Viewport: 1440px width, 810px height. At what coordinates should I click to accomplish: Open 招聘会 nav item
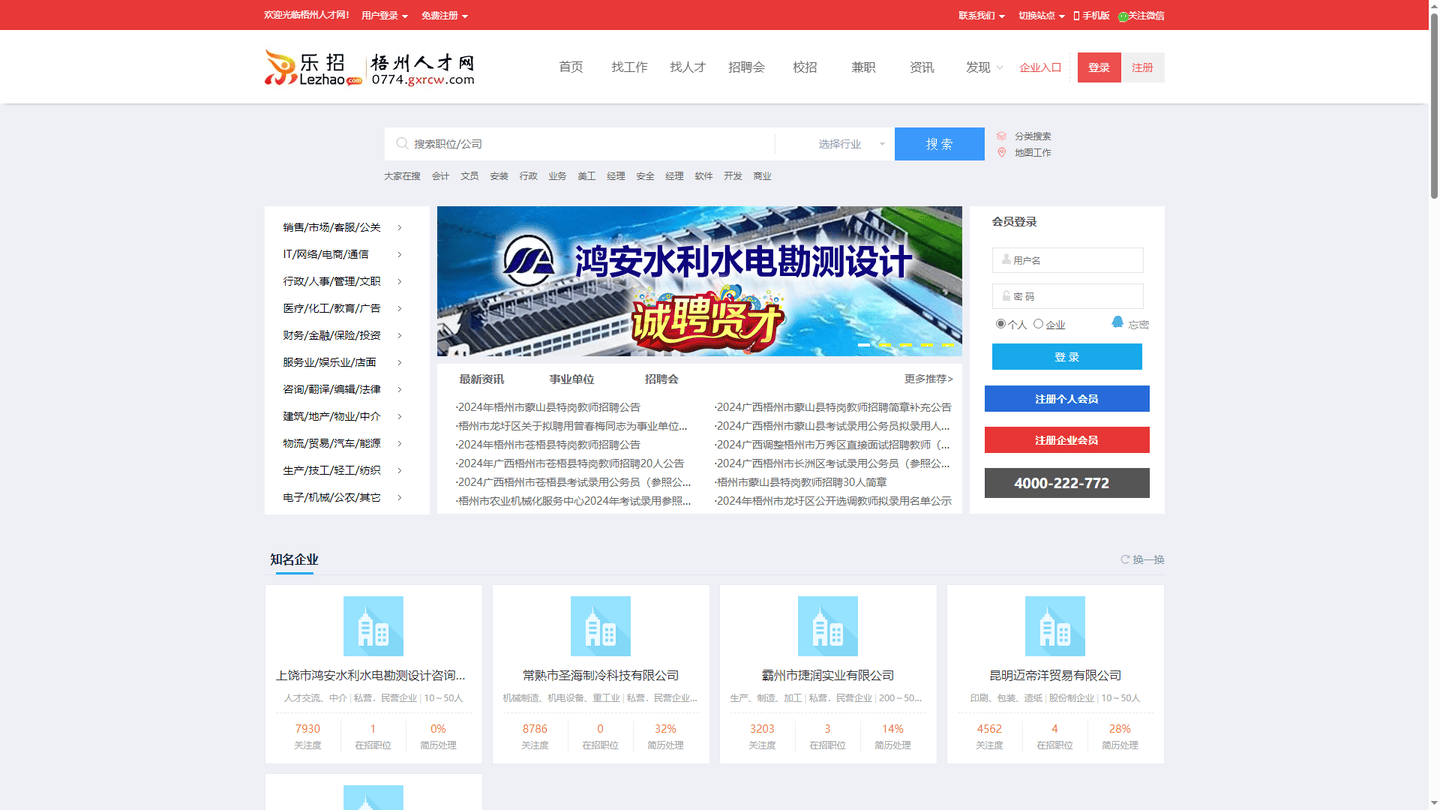[x=746, y=67]
